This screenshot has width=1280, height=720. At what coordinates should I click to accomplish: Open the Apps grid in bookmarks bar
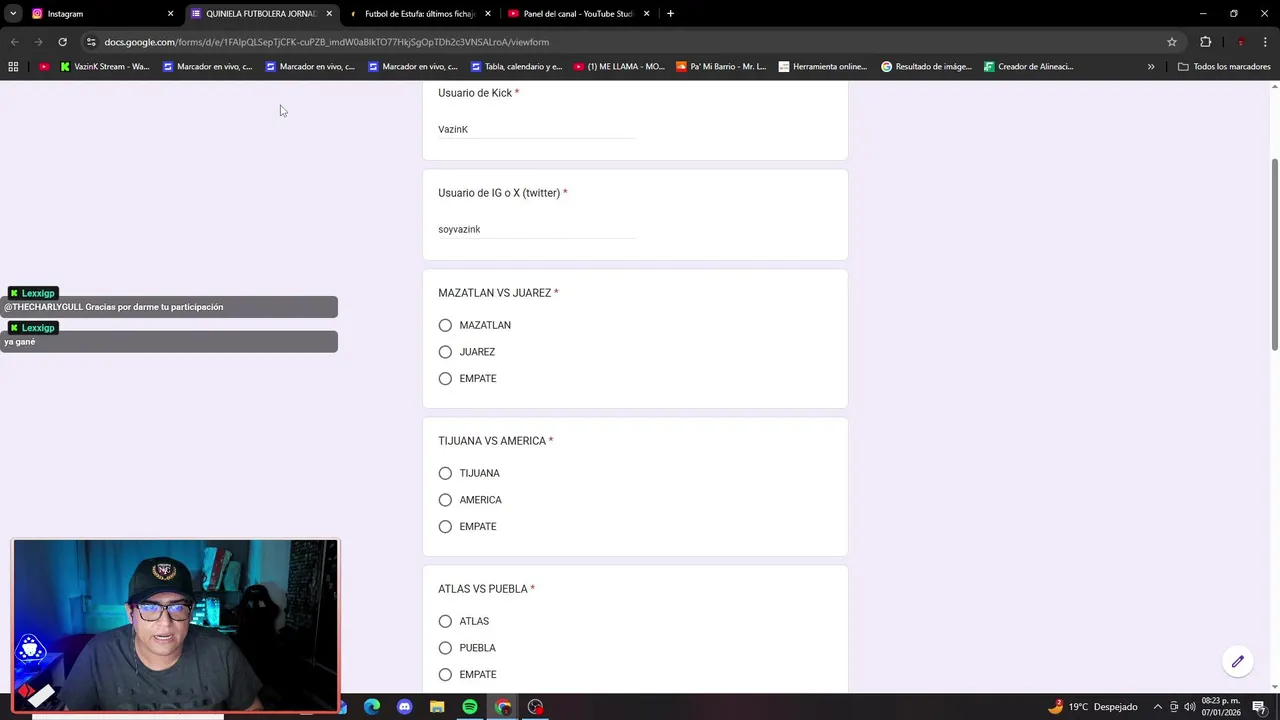(13, 67)
